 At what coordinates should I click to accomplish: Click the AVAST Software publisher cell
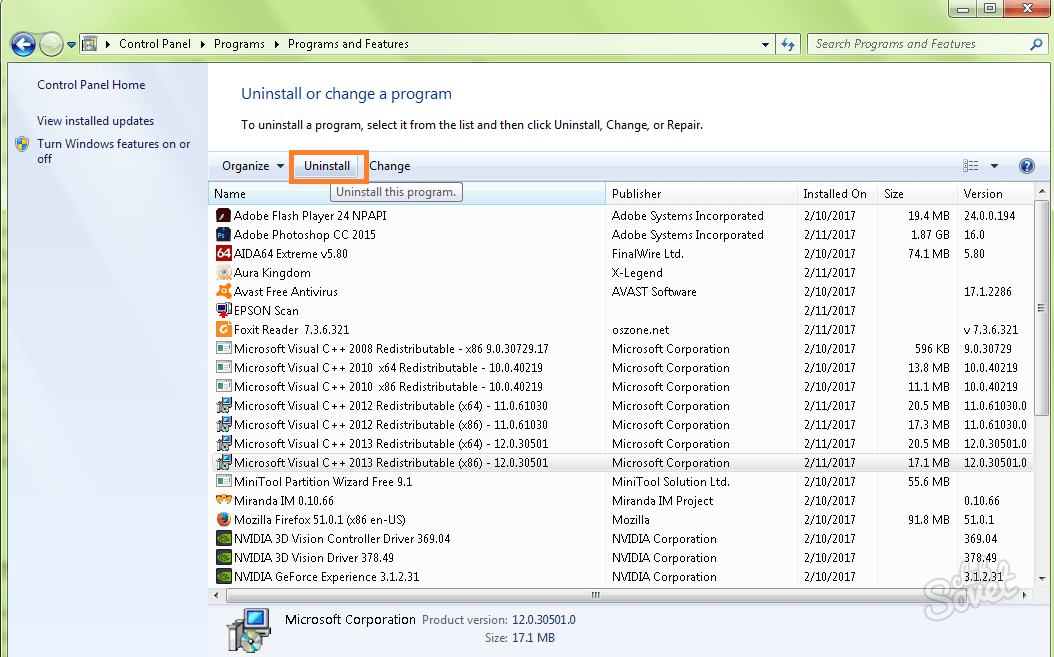pos(654,291)
